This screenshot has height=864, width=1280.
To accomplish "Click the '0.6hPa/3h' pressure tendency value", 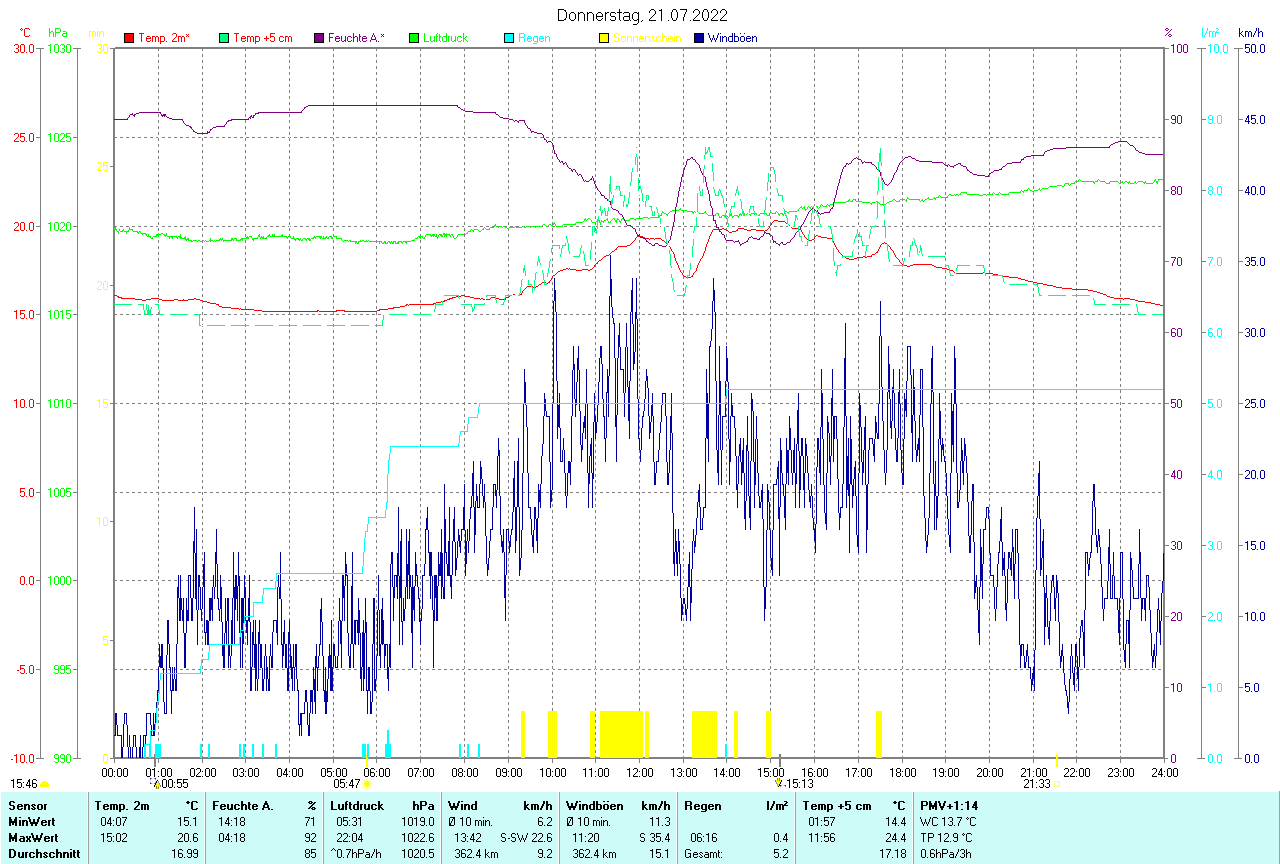I will tap(947, 853).
